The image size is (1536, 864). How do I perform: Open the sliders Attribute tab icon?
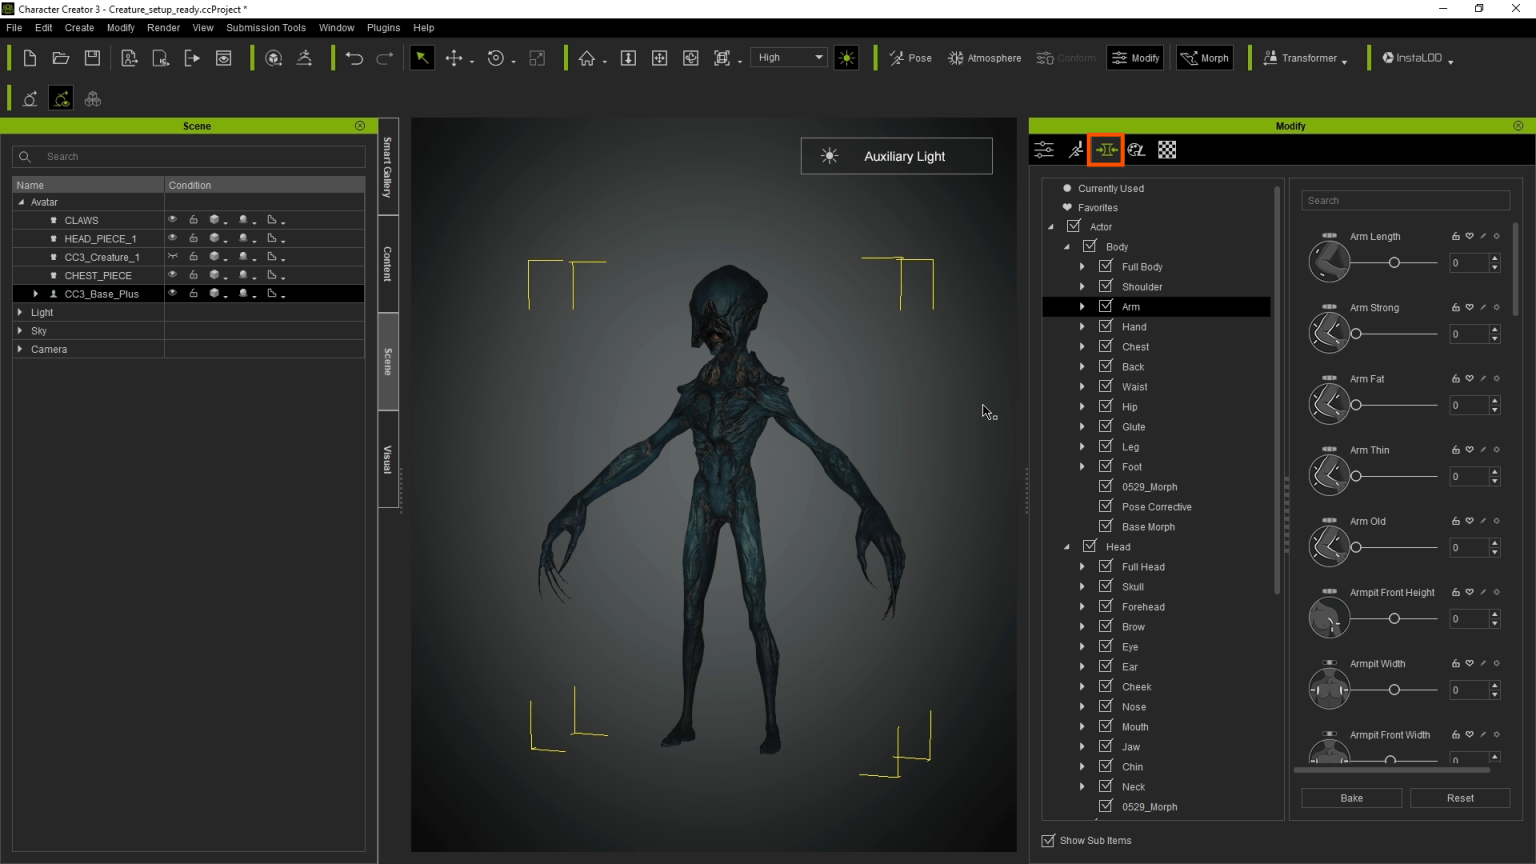(1044, 150)
